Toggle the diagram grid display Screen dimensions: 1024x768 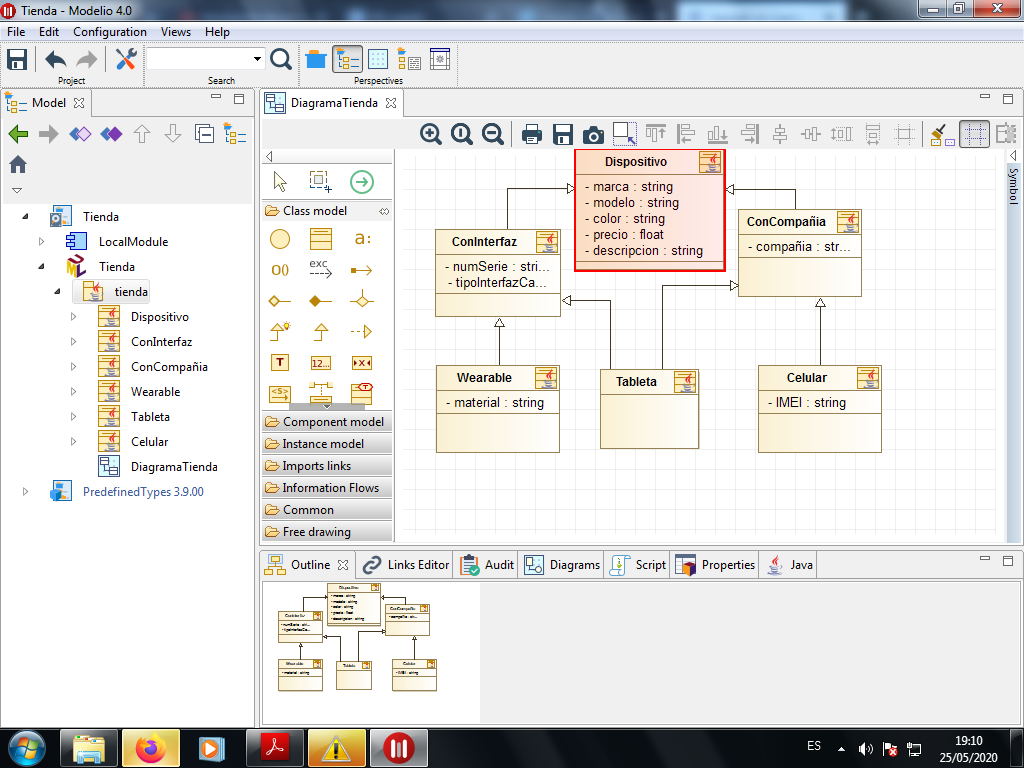[974, 134]
